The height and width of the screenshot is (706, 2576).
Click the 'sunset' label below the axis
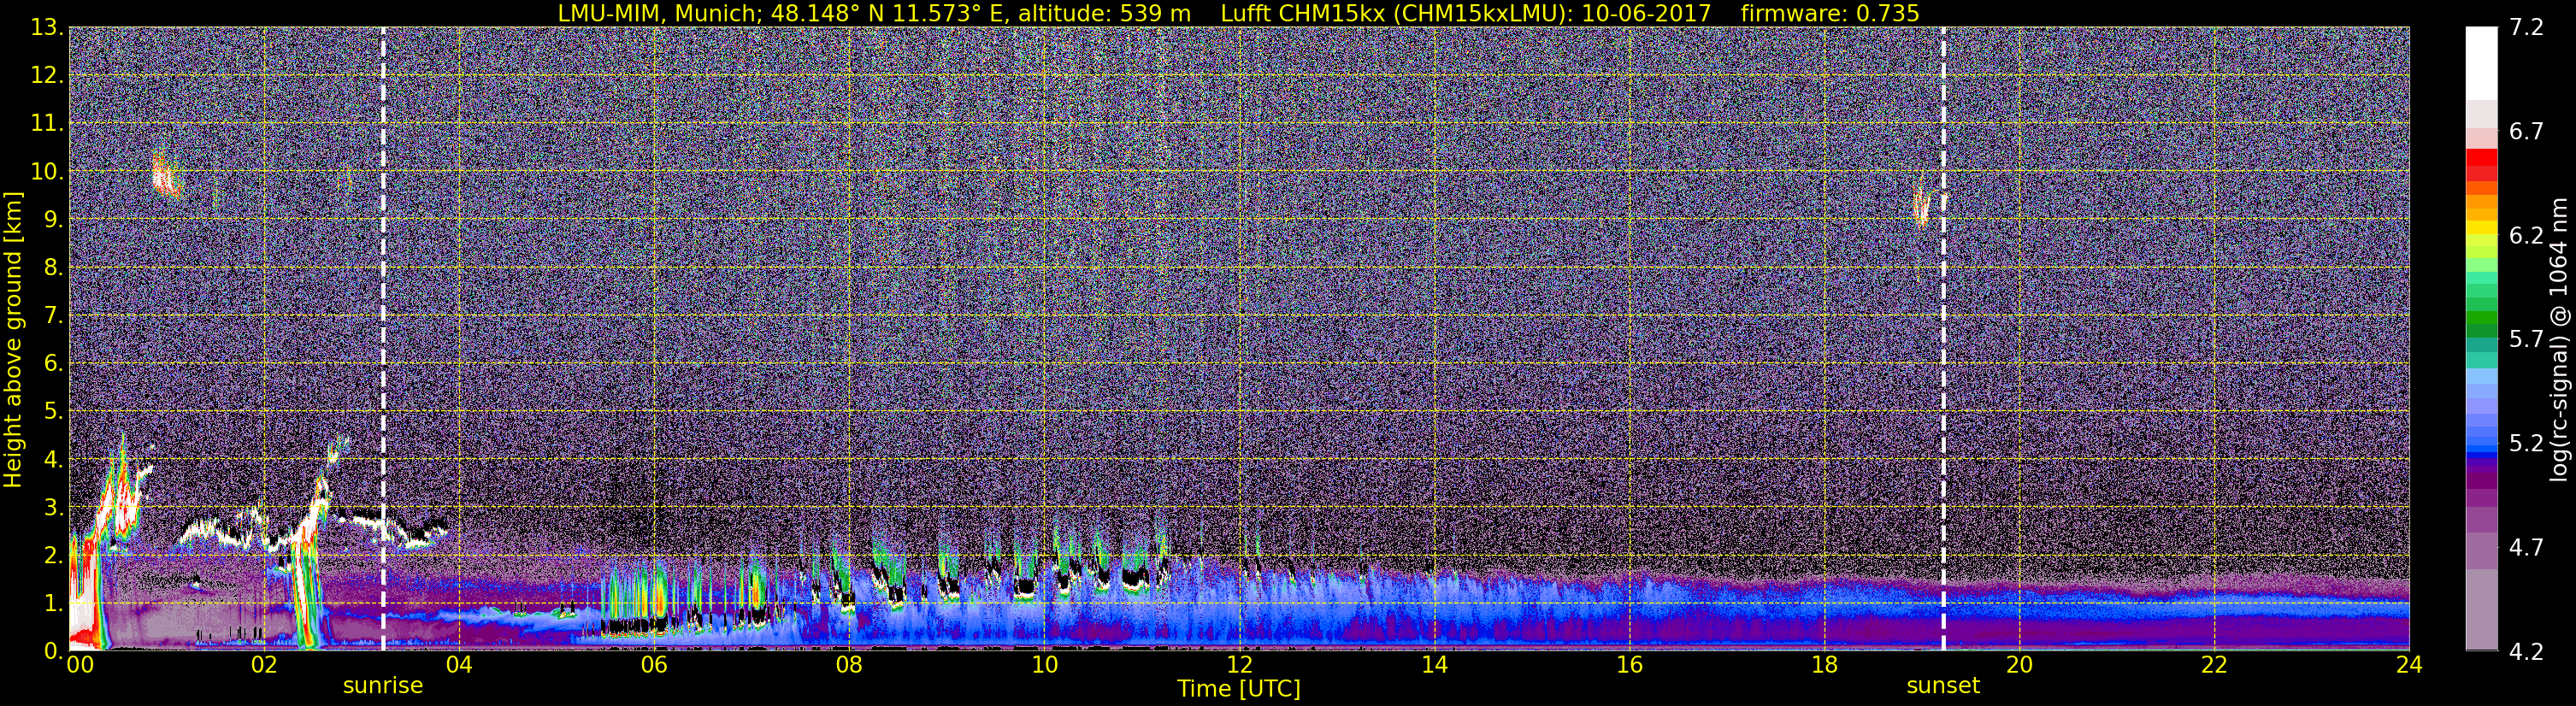pyautogui.click(x=1943, y=686)
